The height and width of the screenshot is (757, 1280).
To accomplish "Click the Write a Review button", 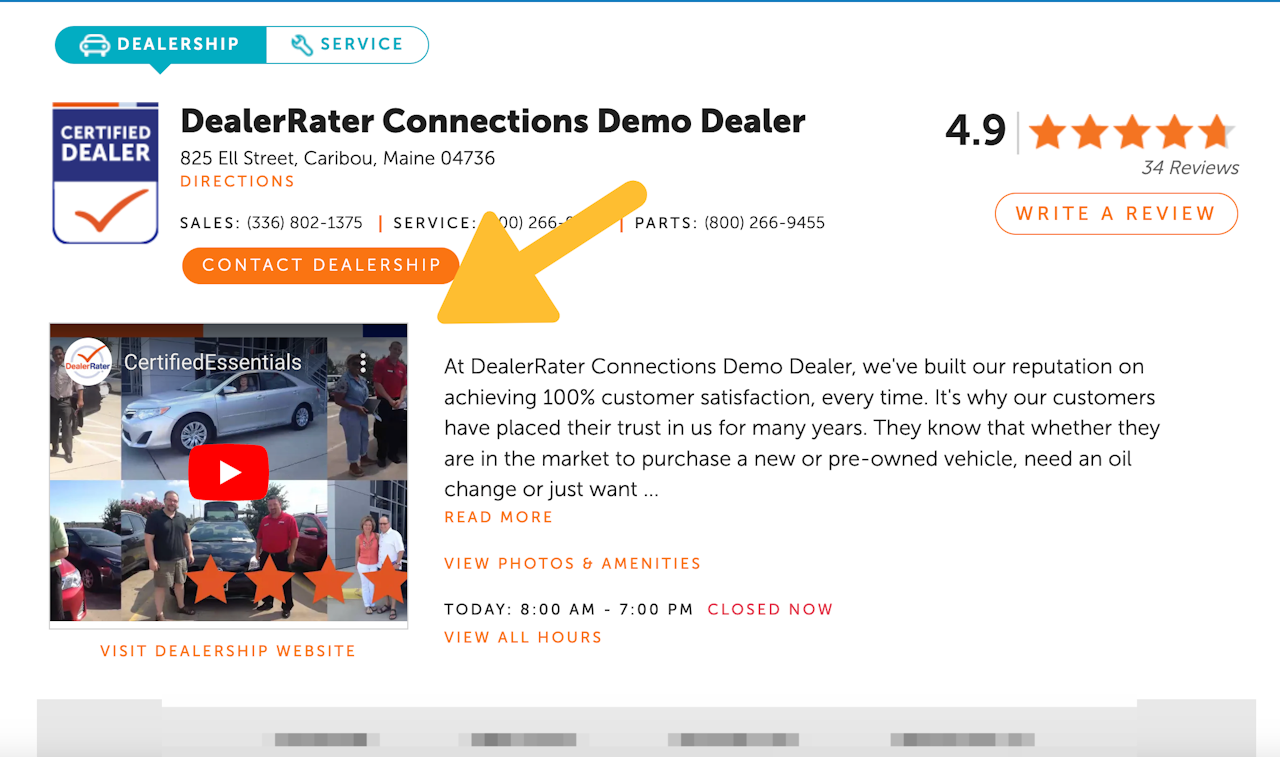I will pyautogui.click(x=1116, y=214).
